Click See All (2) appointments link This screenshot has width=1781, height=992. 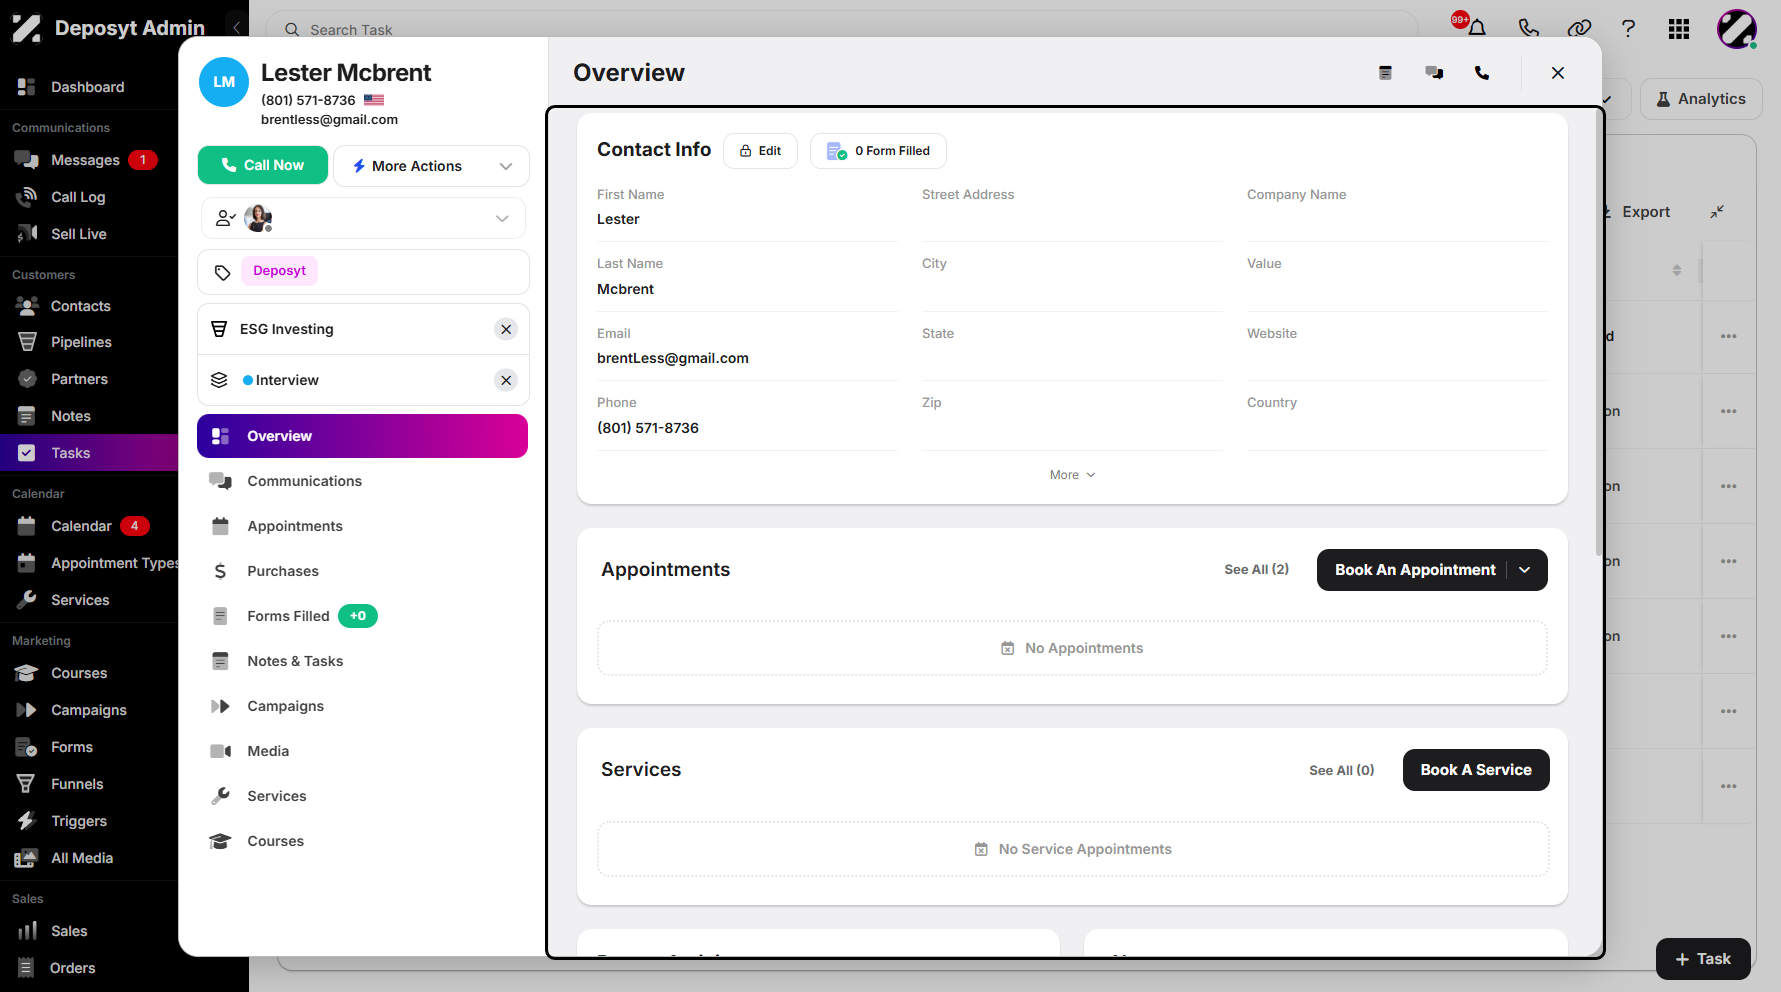click(1256, 569)
